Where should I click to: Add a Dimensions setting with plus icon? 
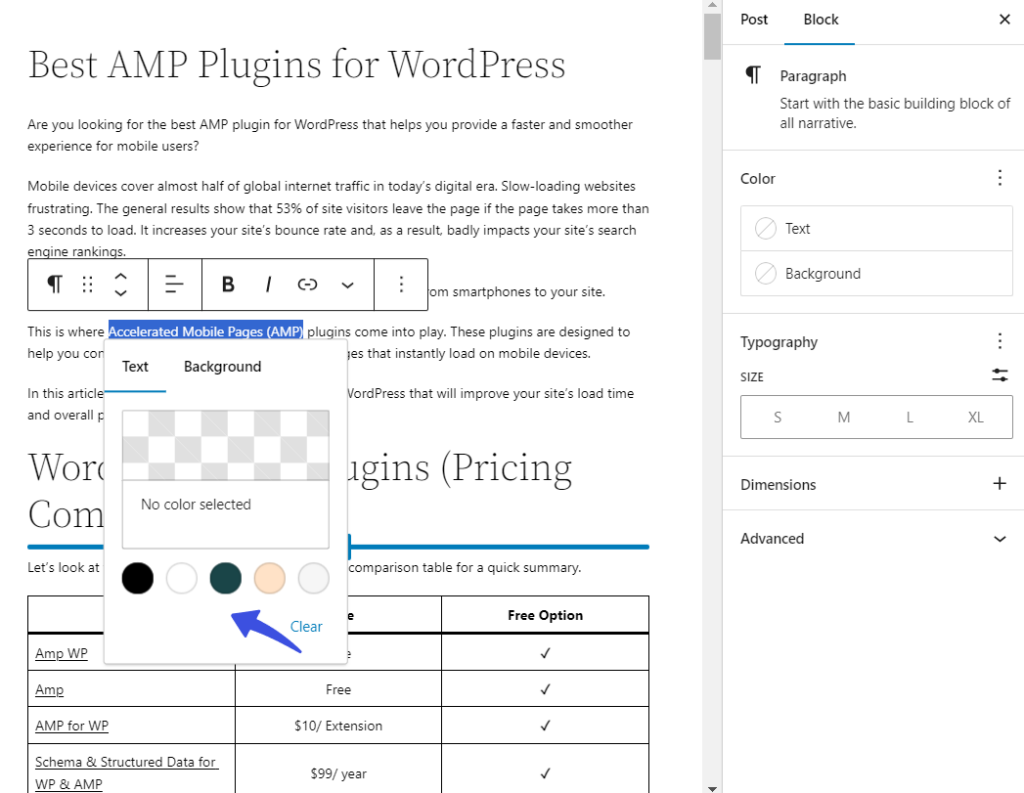point(999,483)
